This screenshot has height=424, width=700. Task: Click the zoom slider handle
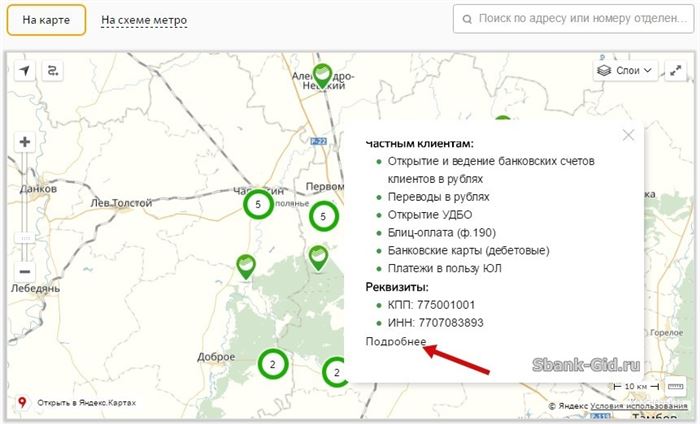point(25,238)
